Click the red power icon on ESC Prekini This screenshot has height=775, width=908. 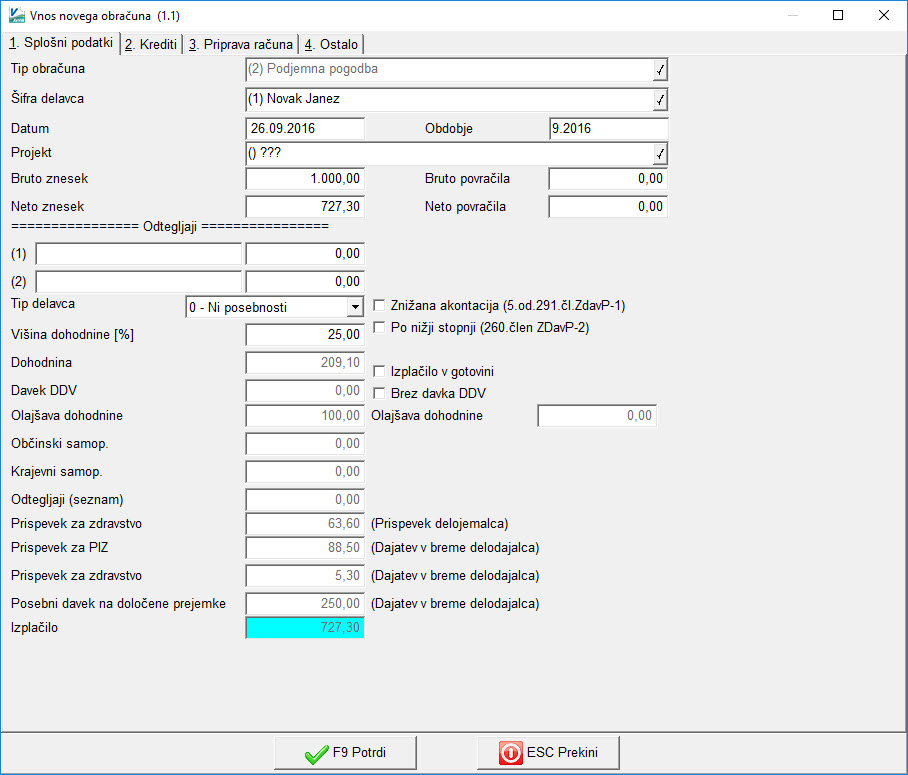point(510,753)
